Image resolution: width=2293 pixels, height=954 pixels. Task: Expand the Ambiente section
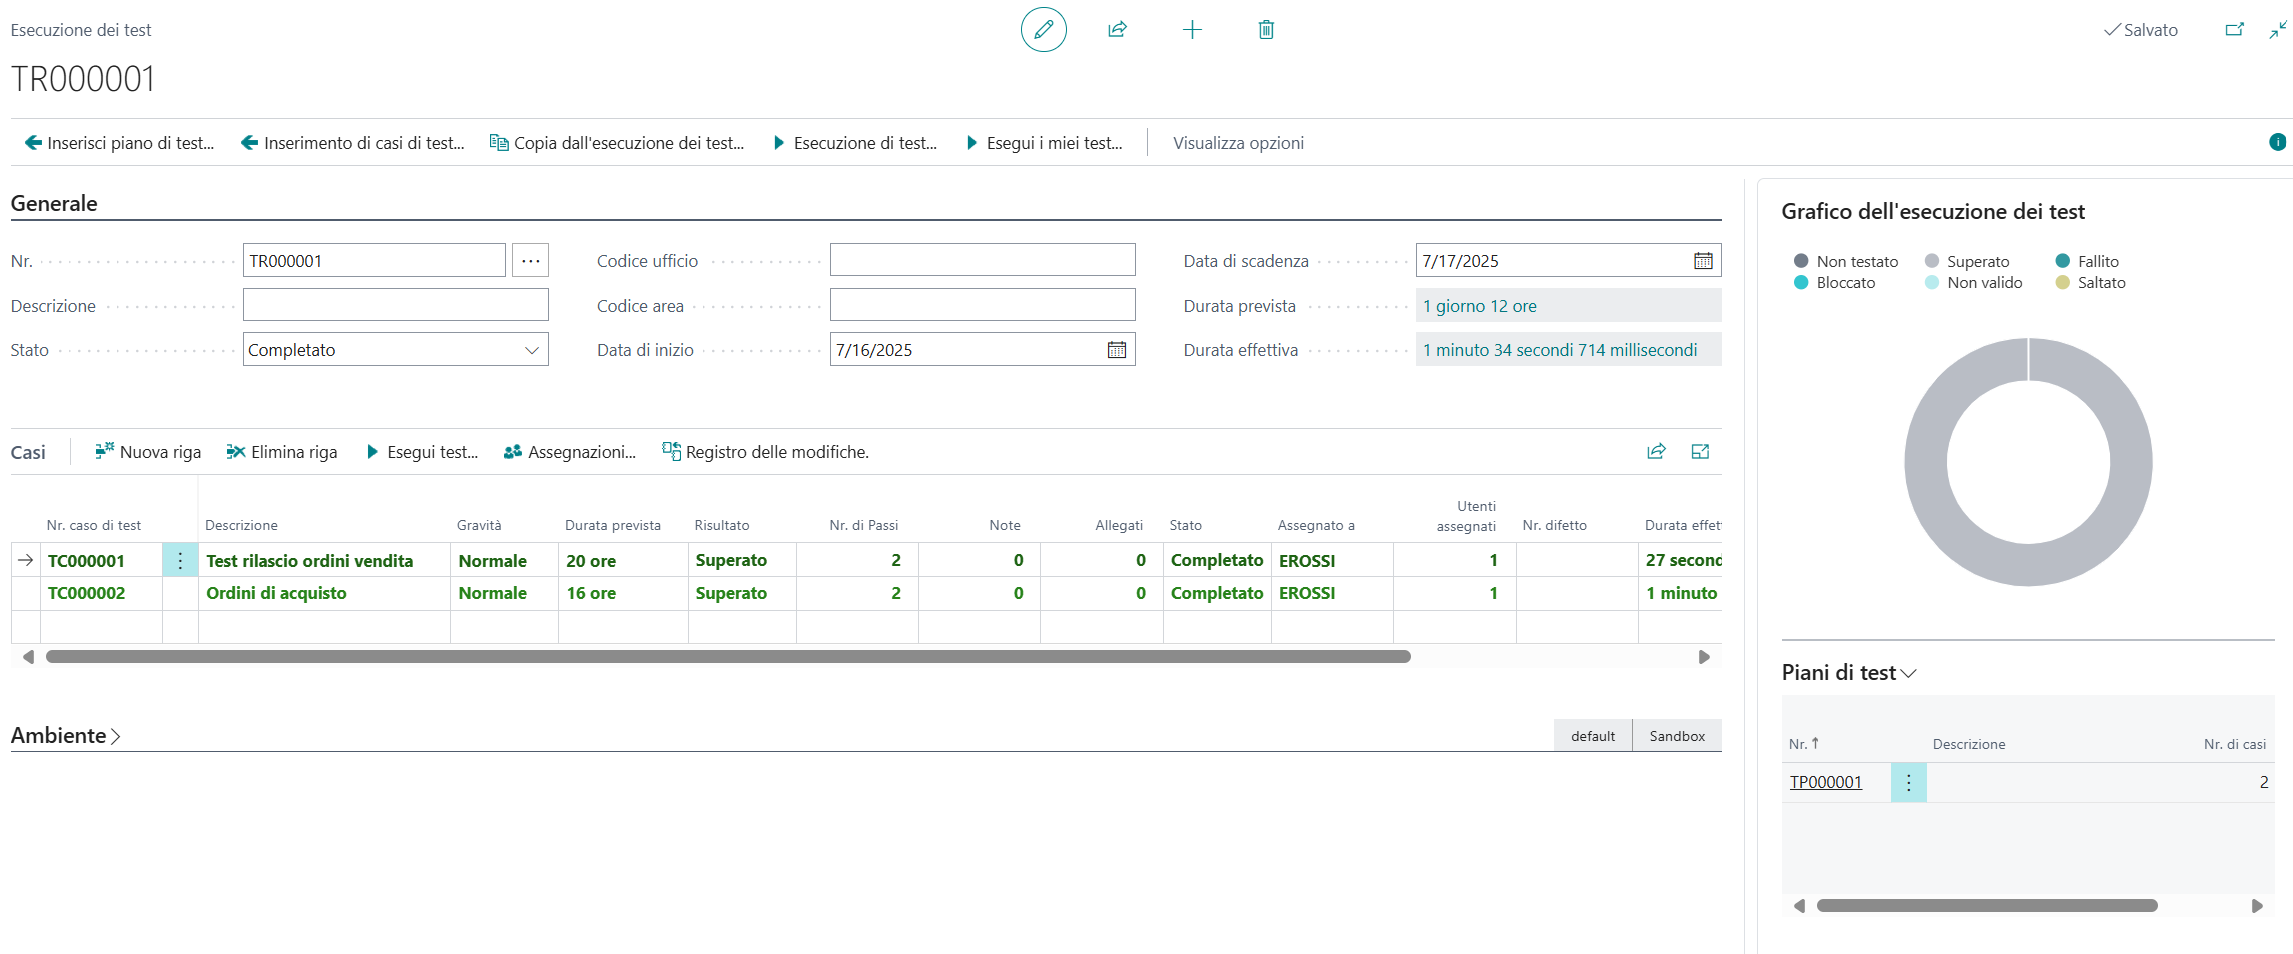(x=65, y=736)
